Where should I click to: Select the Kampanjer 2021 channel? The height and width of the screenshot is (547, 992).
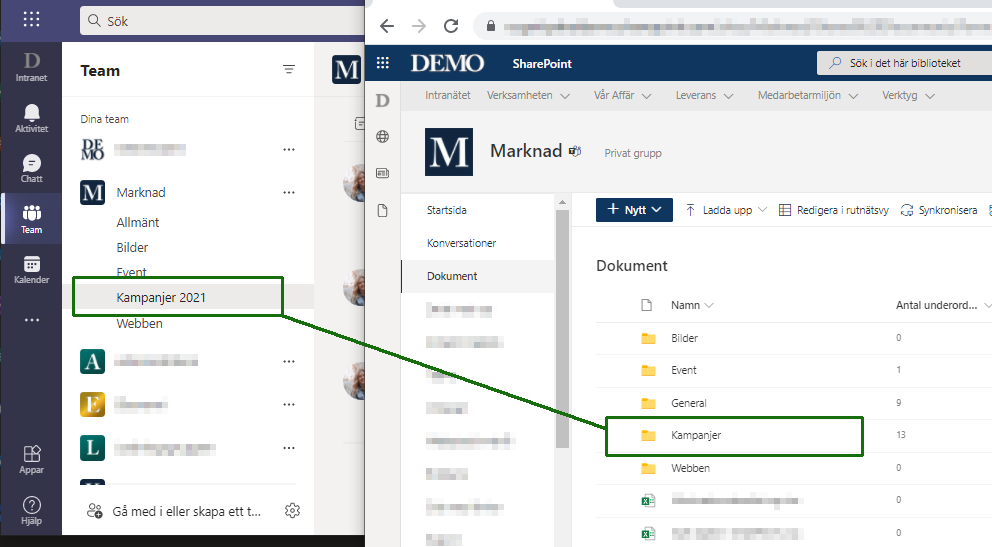161,297
